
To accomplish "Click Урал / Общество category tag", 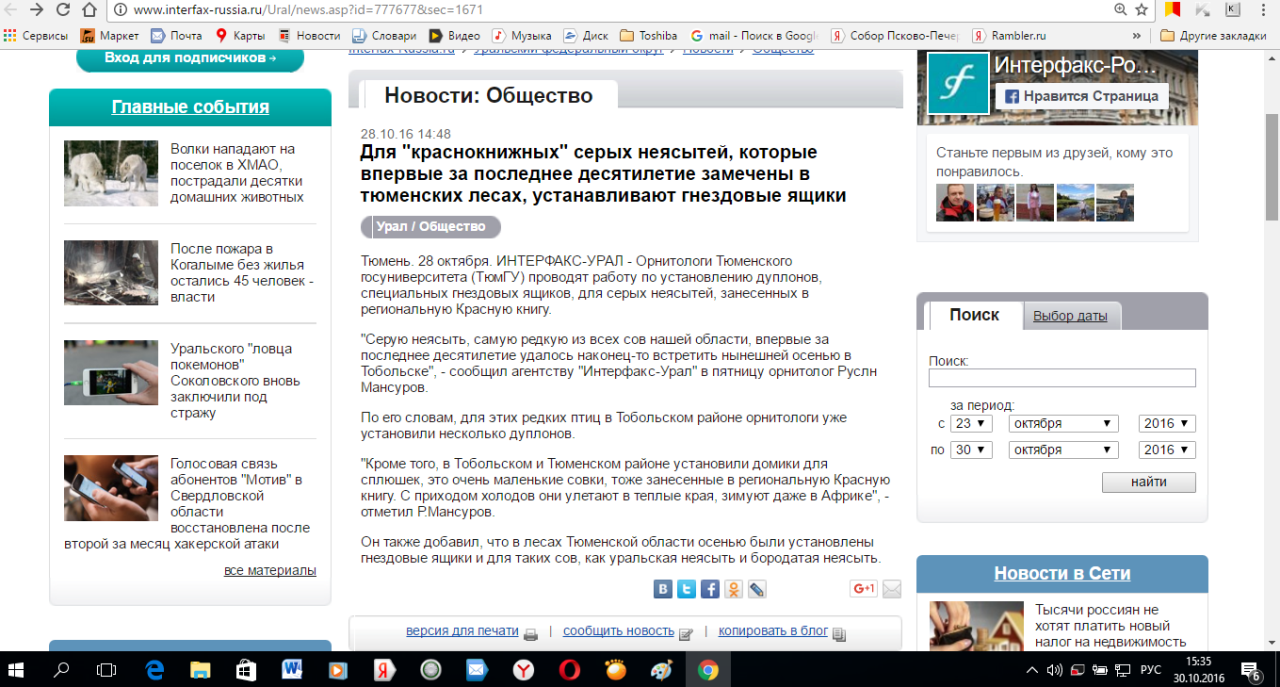I will 431,226.
